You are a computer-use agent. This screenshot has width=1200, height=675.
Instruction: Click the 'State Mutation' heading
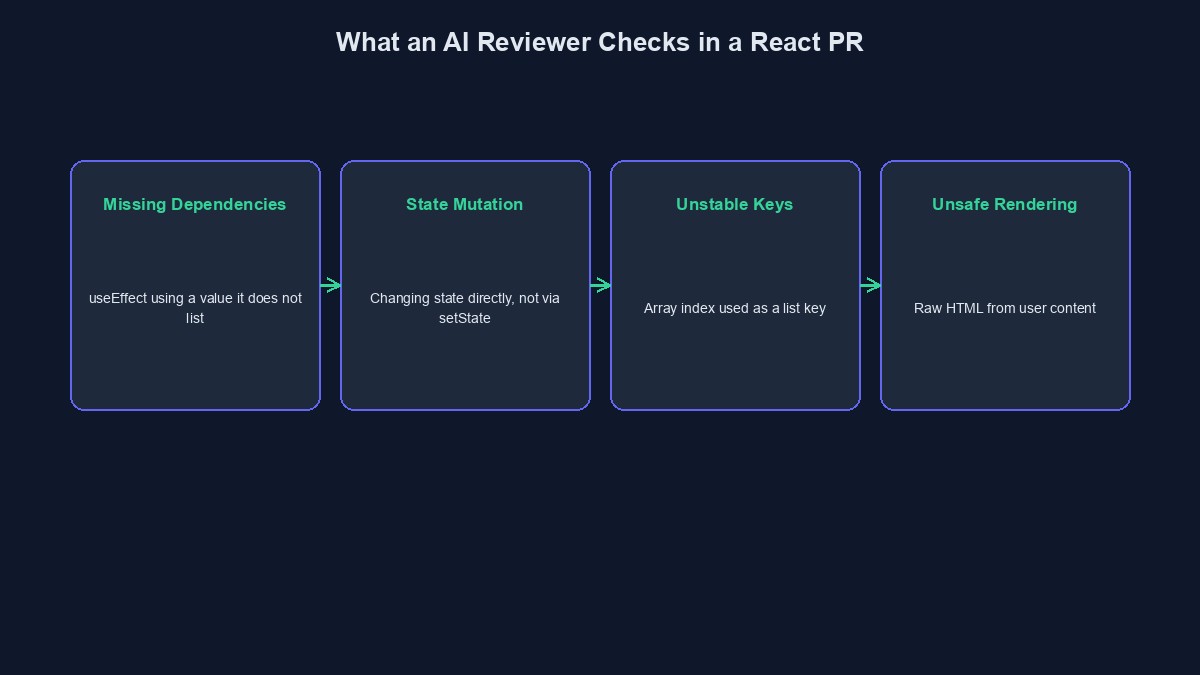465,204
